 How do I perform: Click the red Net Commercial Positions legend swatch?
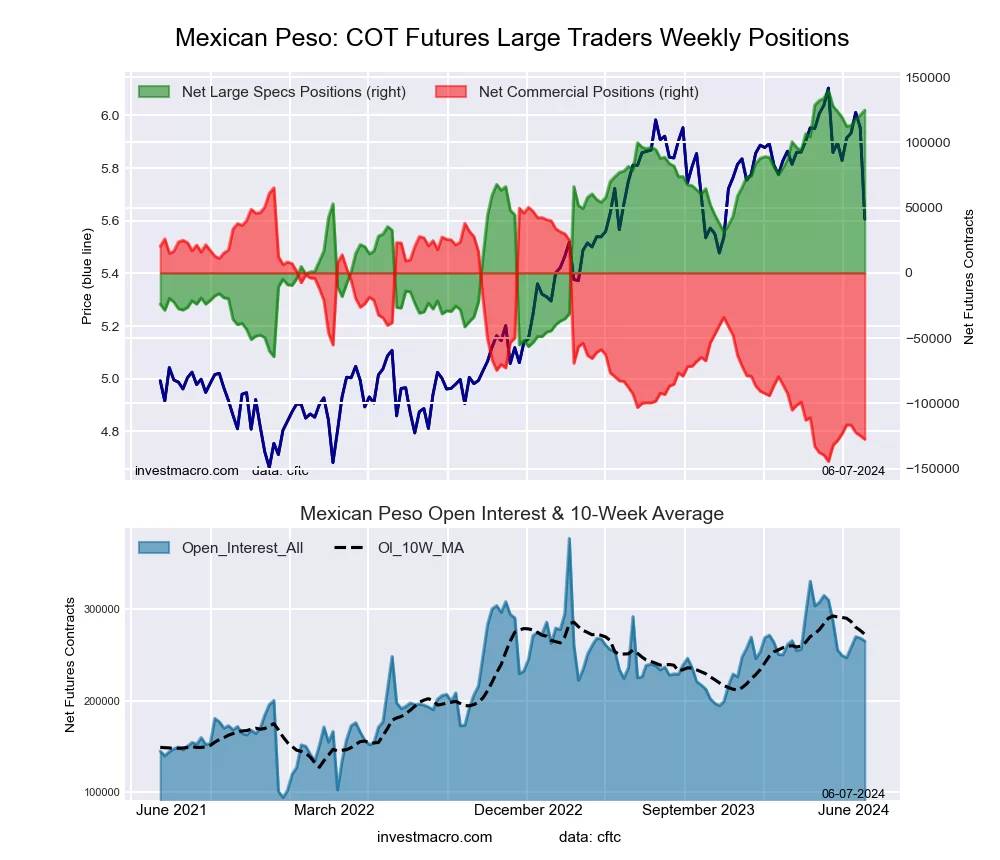451,92
